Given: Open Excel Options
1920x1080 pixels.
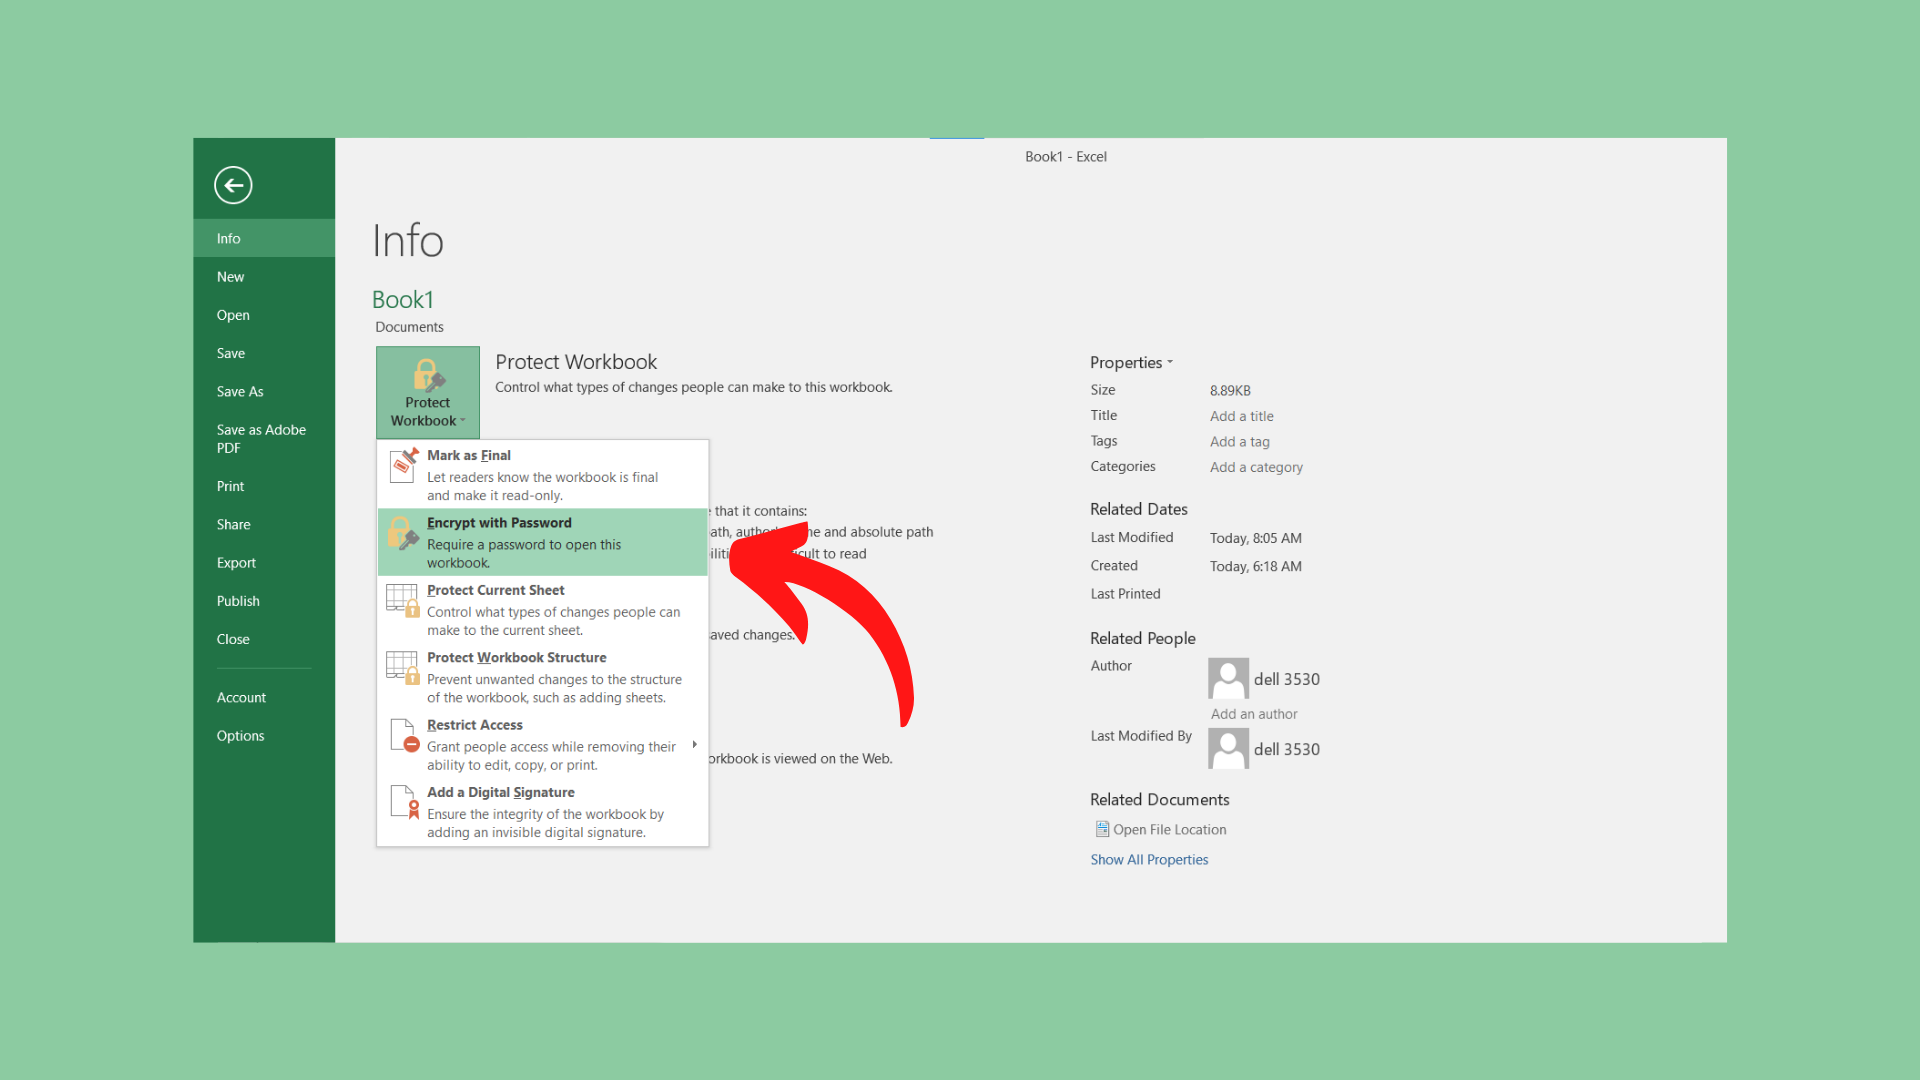Looking at the screenshot, I should tap(264, 736).
